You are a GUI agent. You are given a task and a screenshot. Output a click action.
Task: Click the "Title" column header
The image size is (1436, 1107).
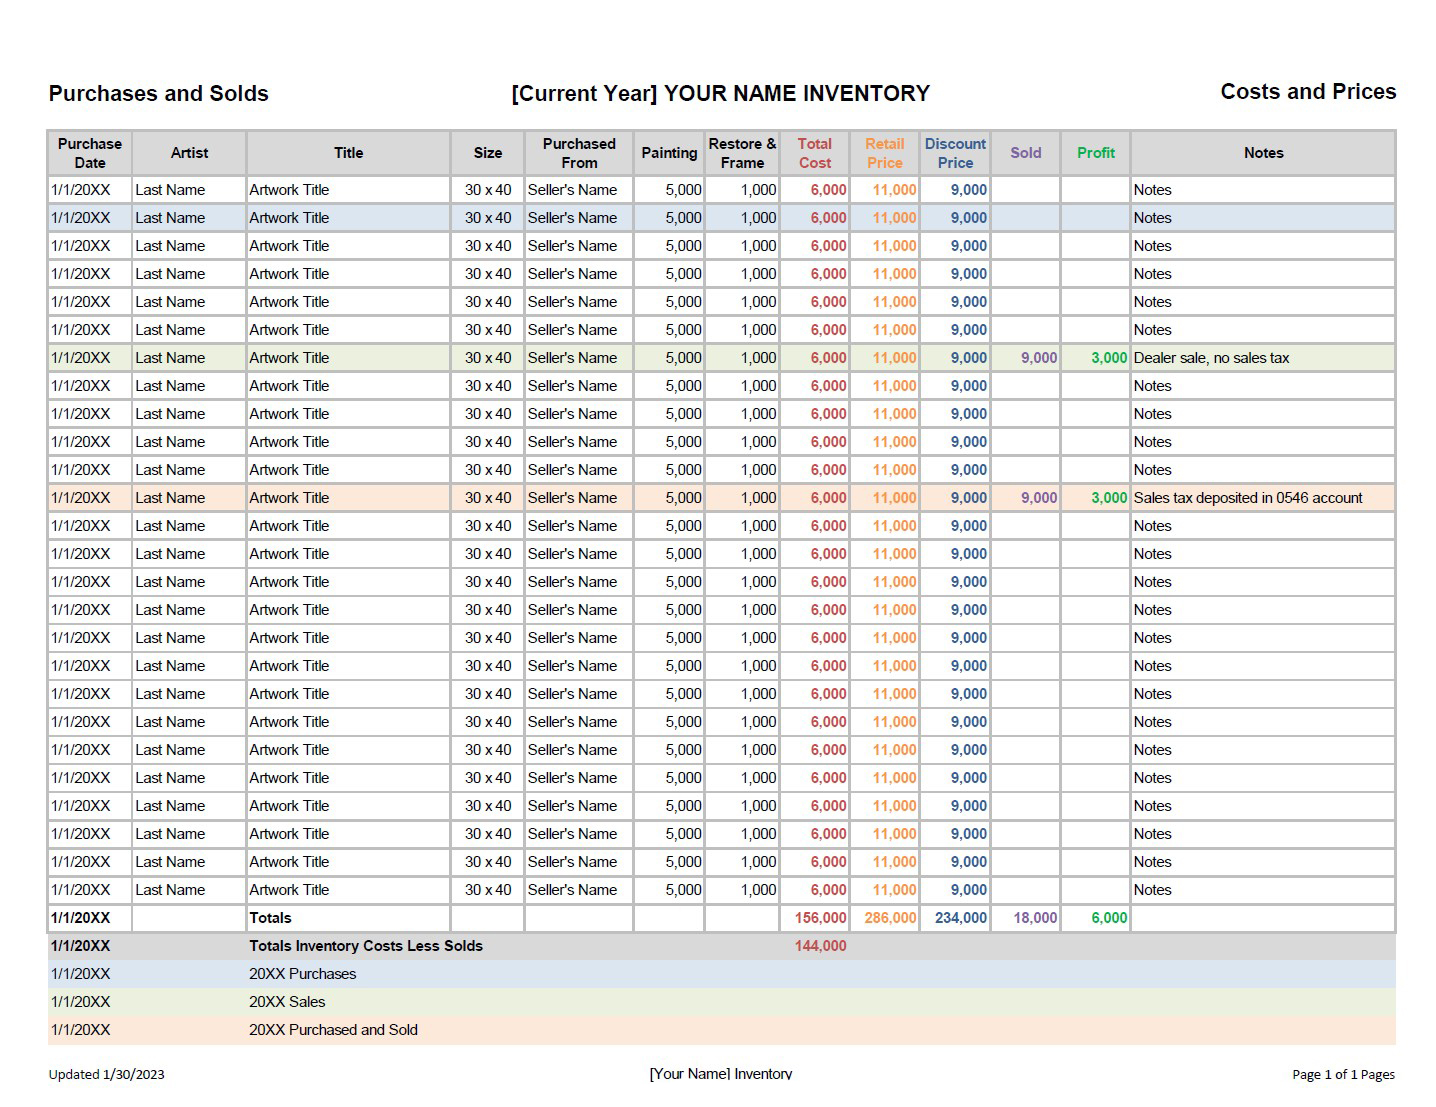[x=348, y=153]
